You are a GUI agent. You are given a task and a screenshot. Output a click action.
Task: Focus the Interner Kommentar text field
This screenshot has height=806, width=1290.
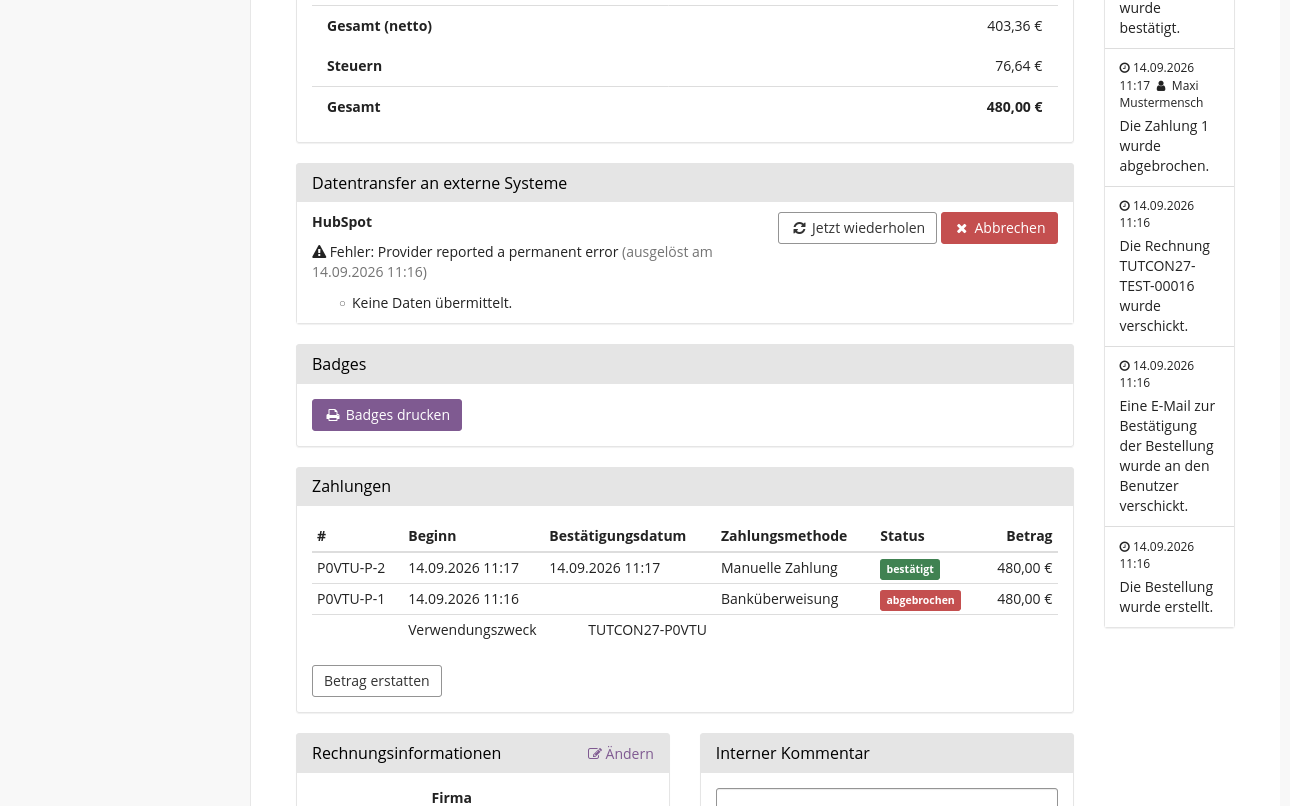[887, 797]
